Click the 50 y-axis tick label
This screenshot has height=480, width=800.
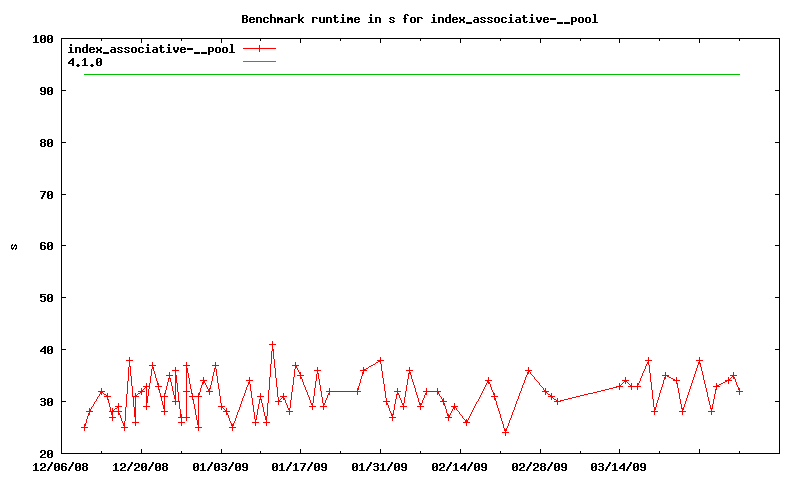(x=46, y=298)
